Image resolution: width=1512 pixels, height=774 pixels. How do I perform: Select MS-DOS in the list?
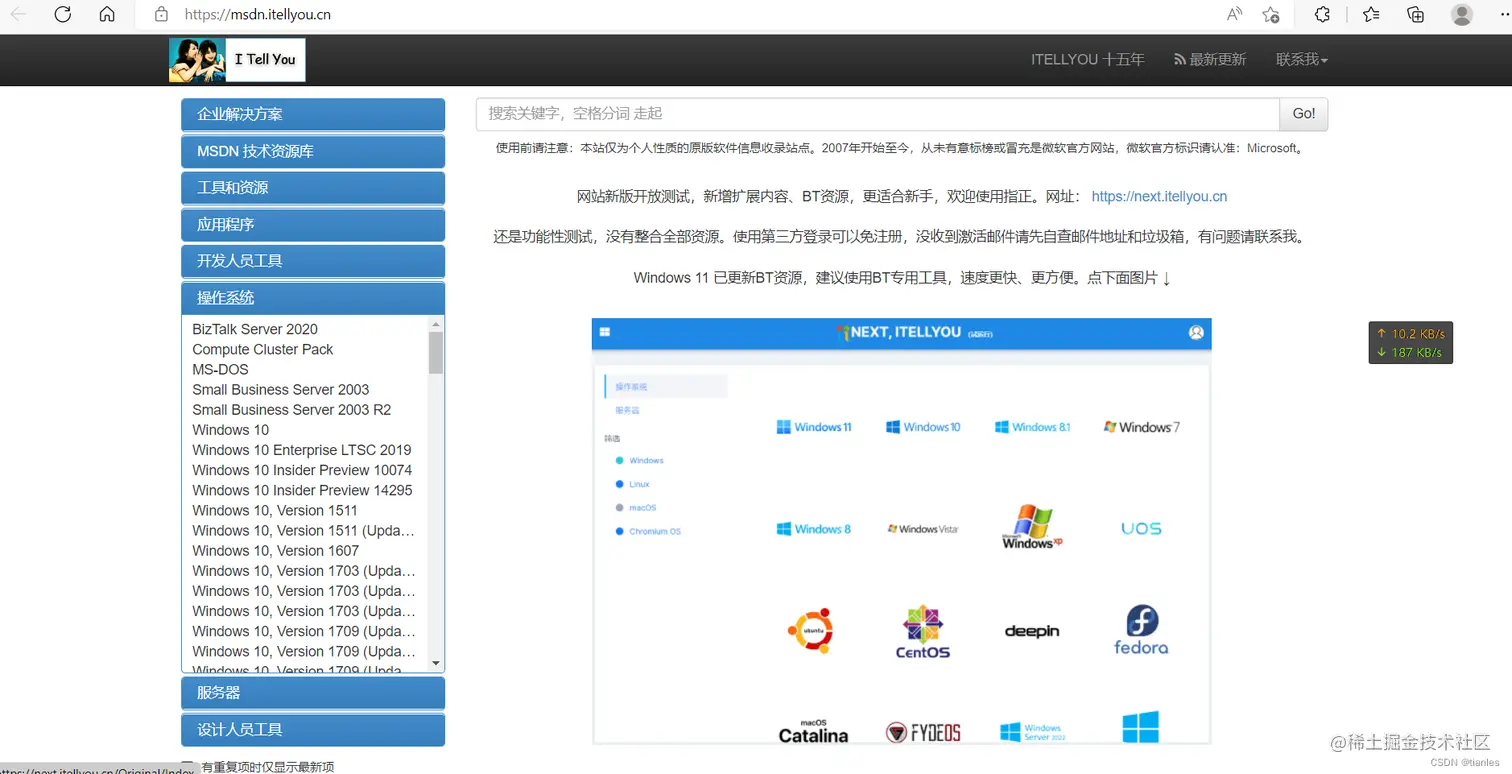pos(220,369)
